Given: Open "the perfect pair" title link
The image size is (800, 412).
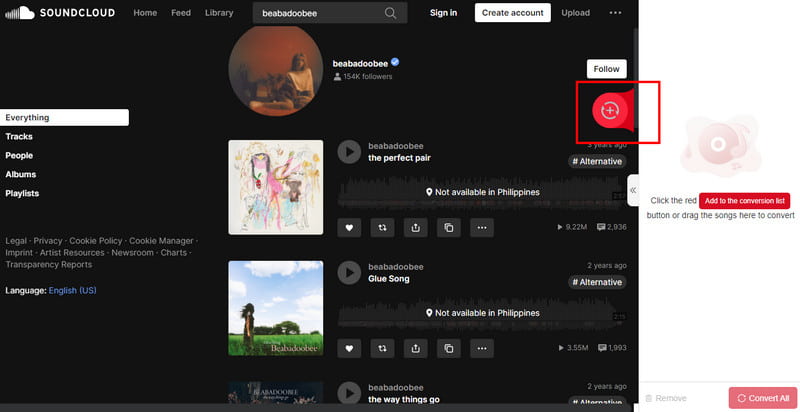Looking at the screenshot, I should tap(399, 158).
